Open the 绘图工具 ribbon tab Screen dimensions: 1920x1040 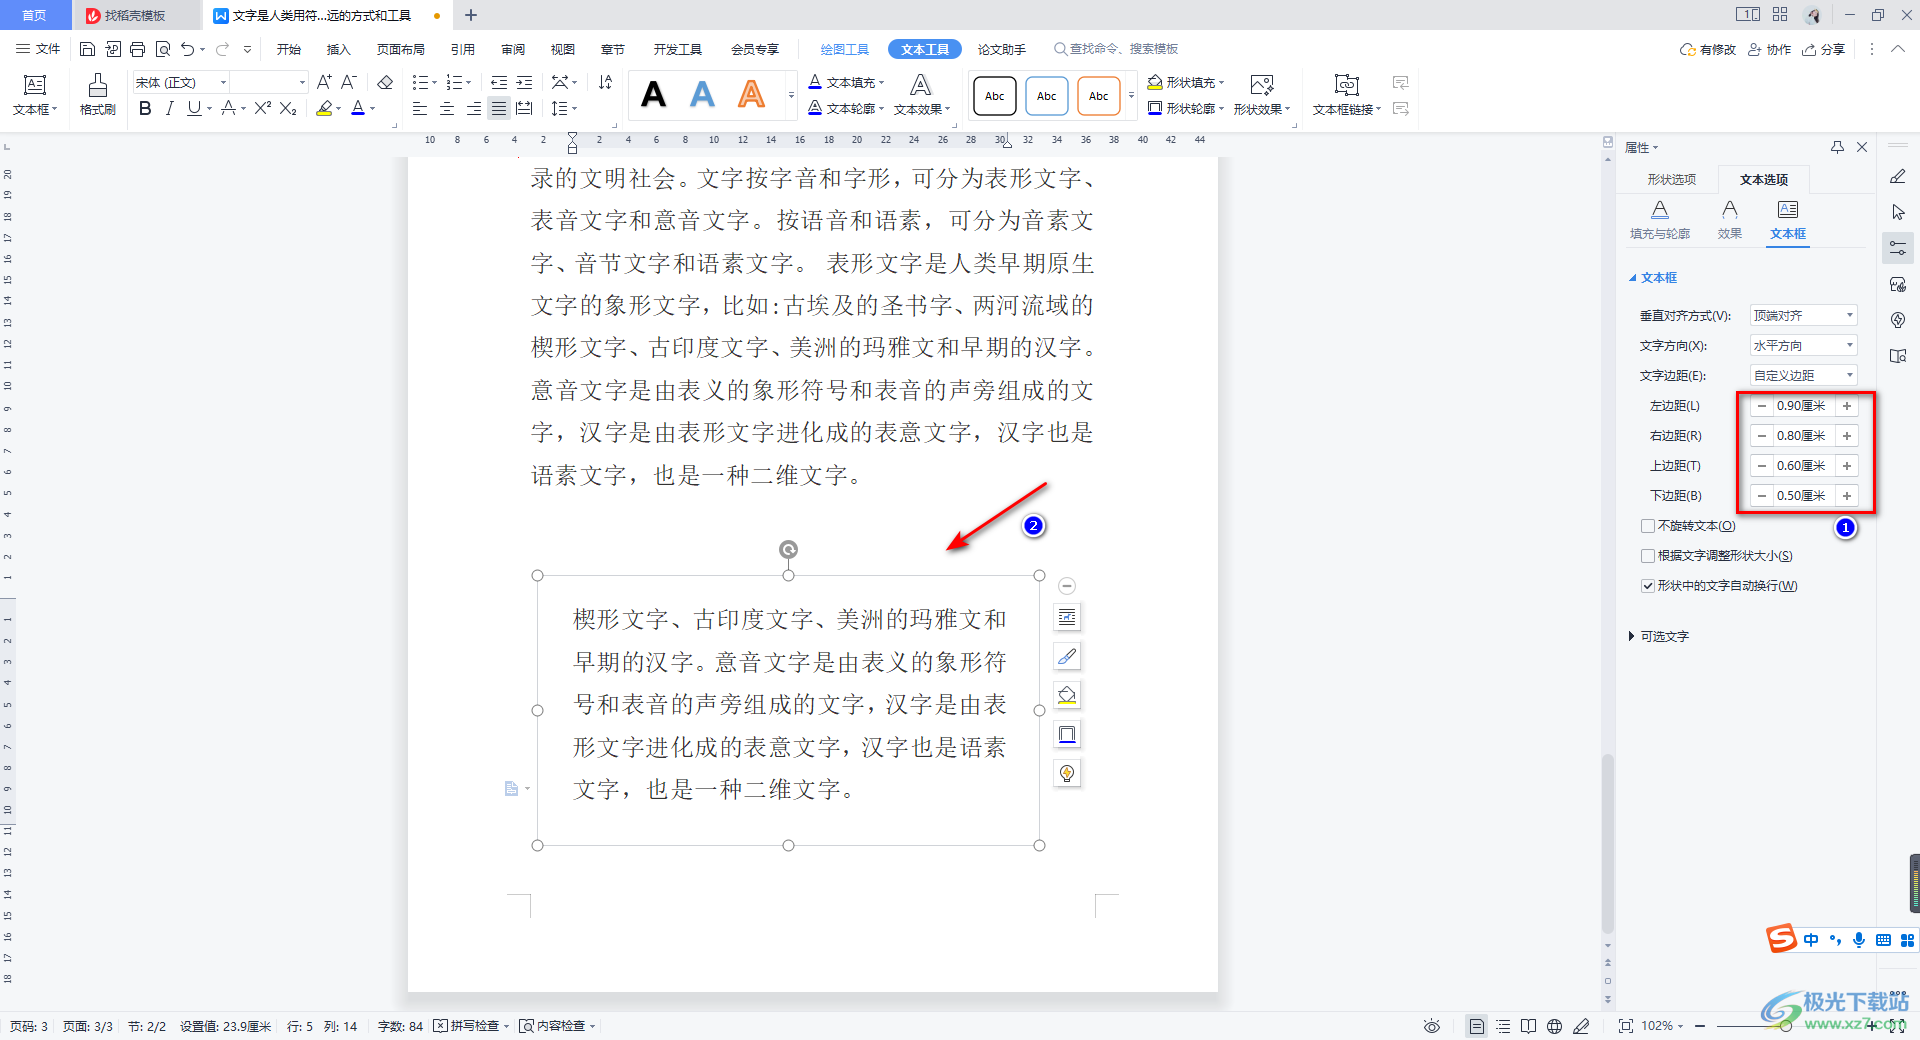click(x=844, y=49)
